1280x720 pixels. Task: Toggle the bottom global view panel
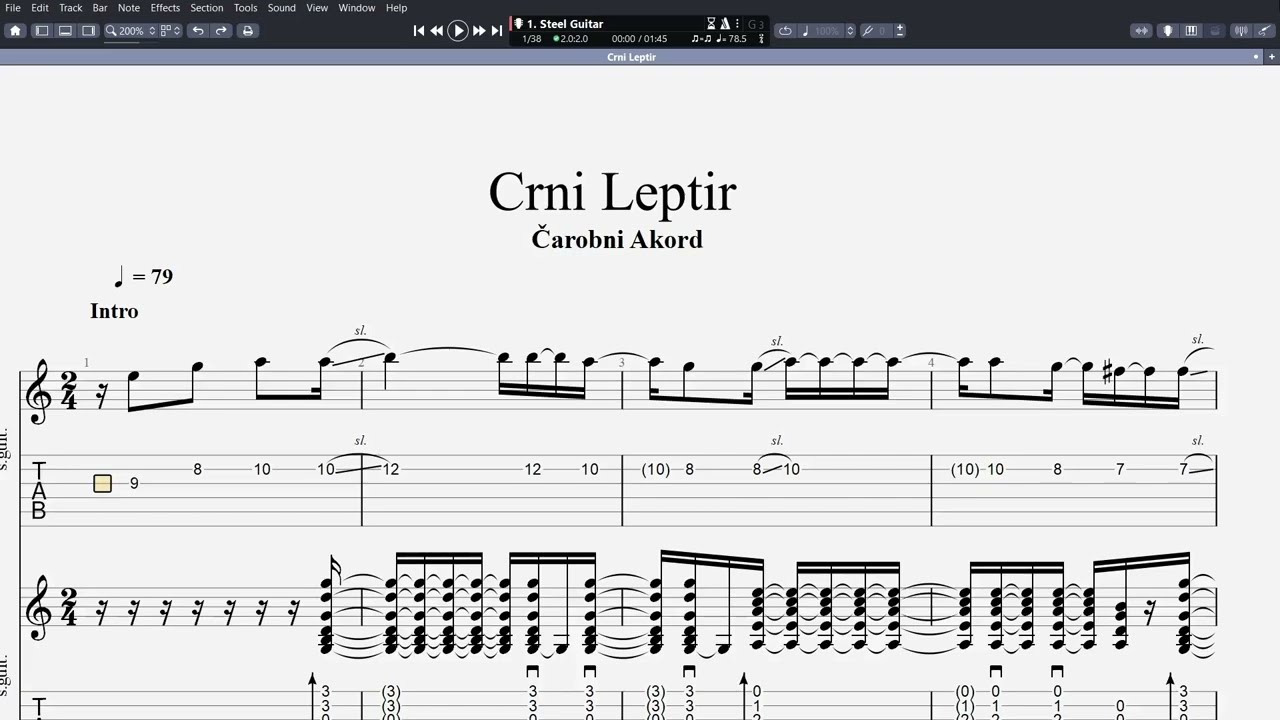65,31
